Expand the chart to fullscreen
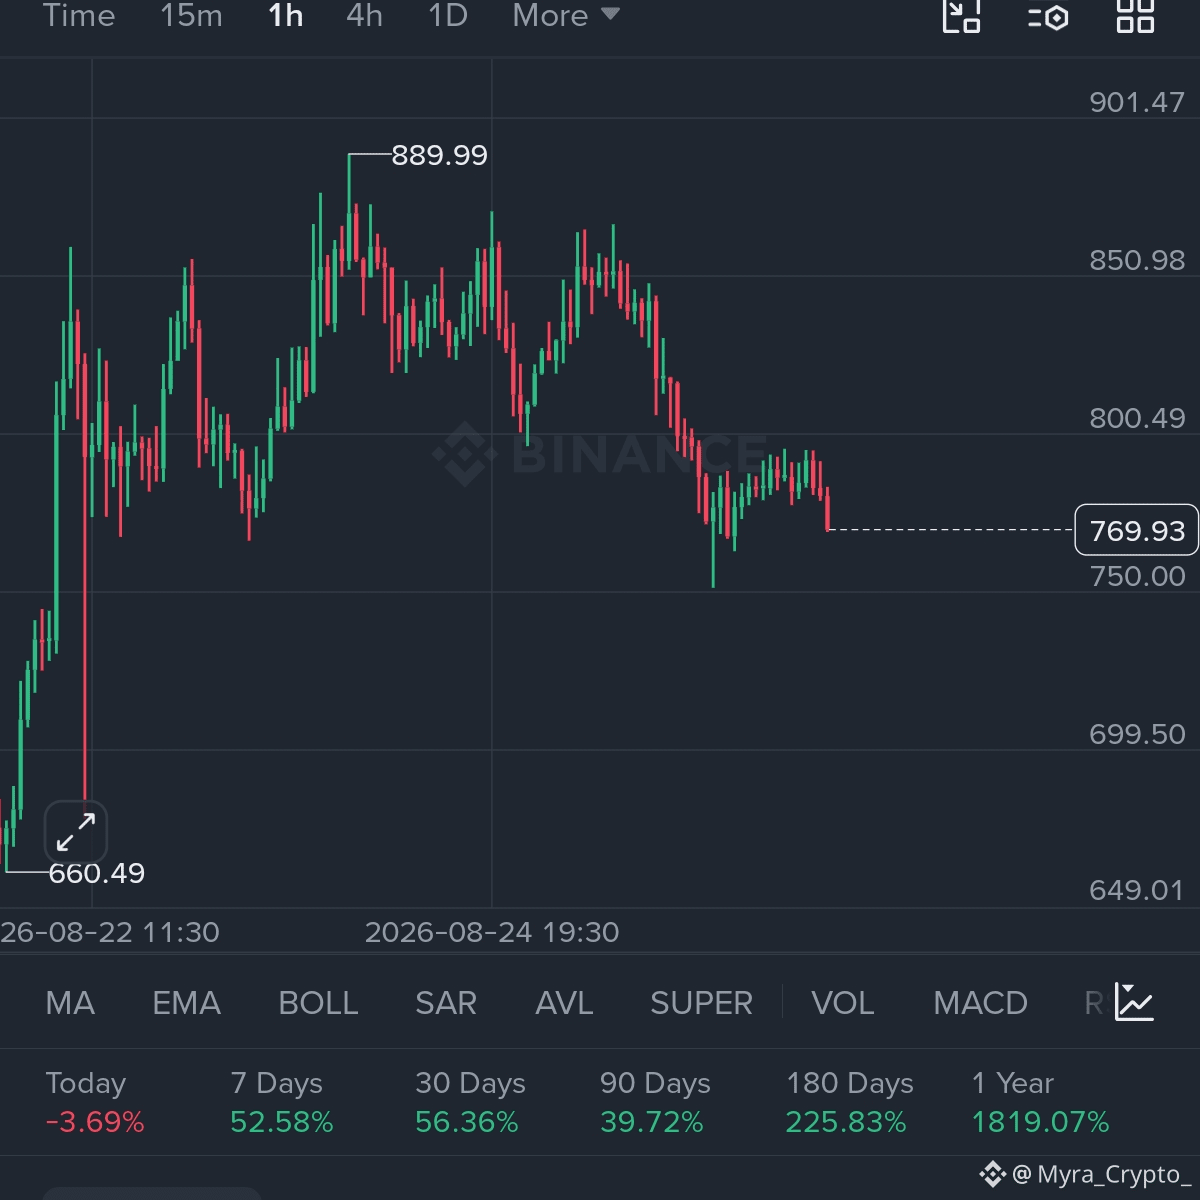Screen dimensions: 1200x1200 (76, 831)
